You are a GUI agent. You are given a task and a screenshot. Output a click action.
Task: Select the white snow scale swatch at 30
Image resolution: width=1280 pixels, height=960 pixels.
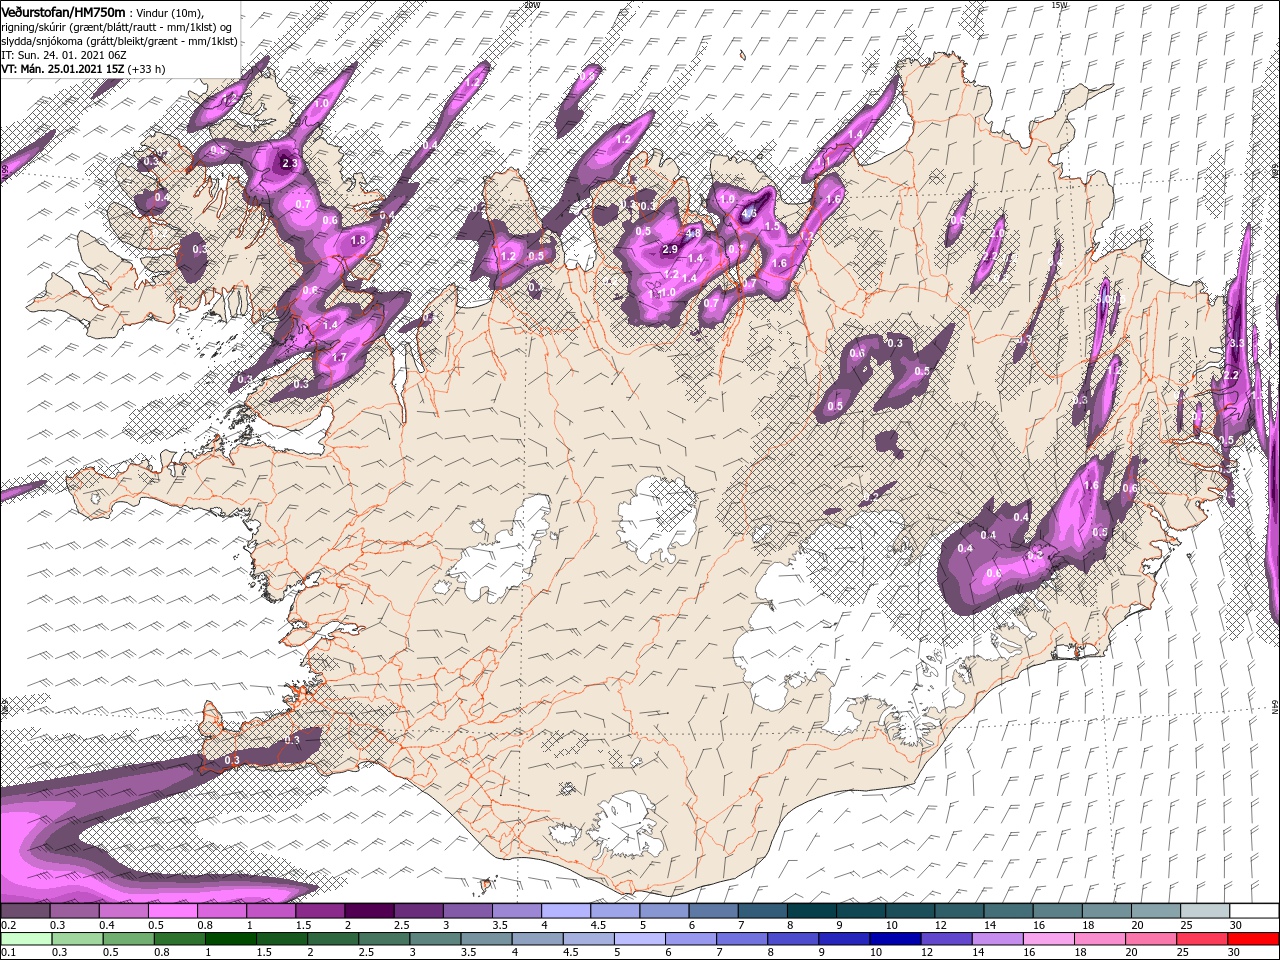coord(1254,910)
